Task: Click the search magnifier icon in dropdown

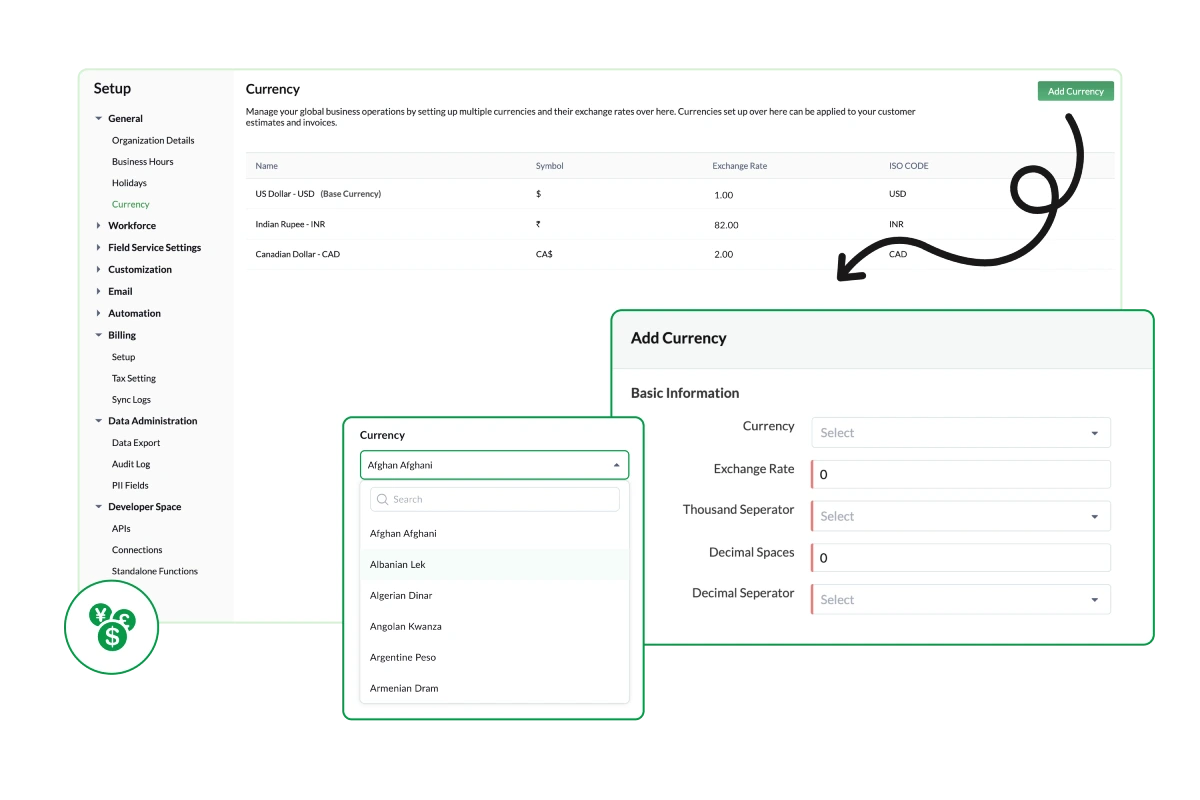Action: click(382, 500)
